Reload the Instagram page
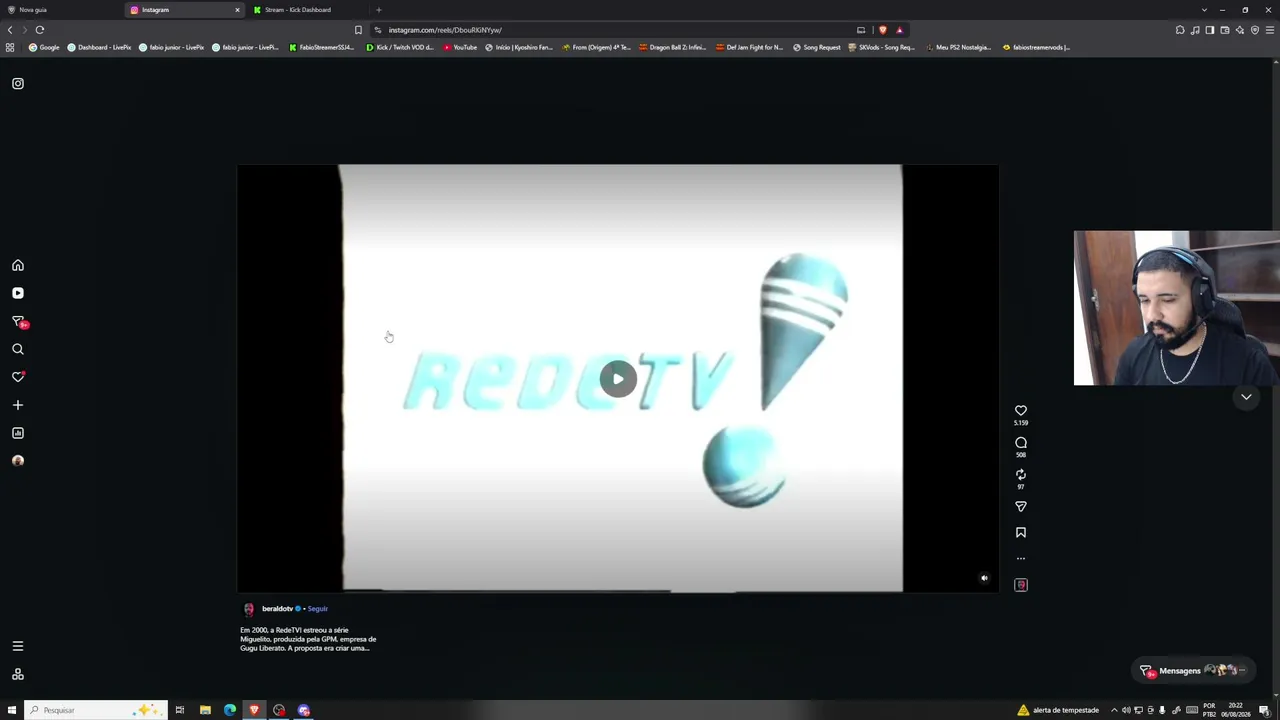 pos(40,30)
